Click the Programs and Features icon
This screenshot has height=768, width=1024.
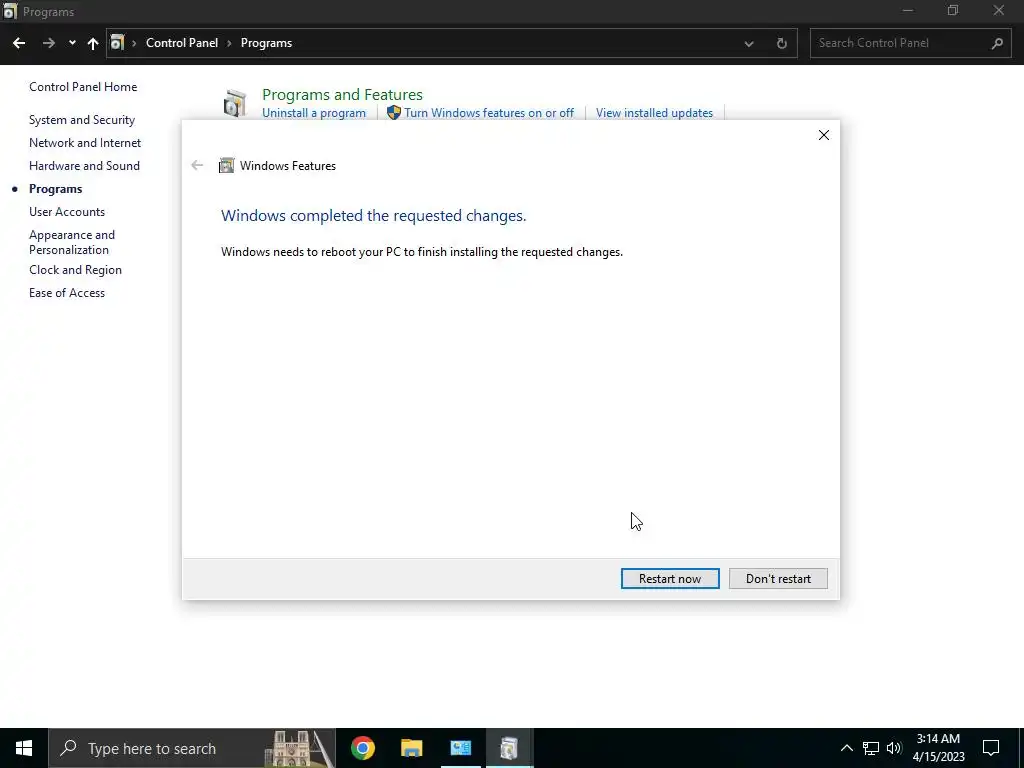coord(234,104)
